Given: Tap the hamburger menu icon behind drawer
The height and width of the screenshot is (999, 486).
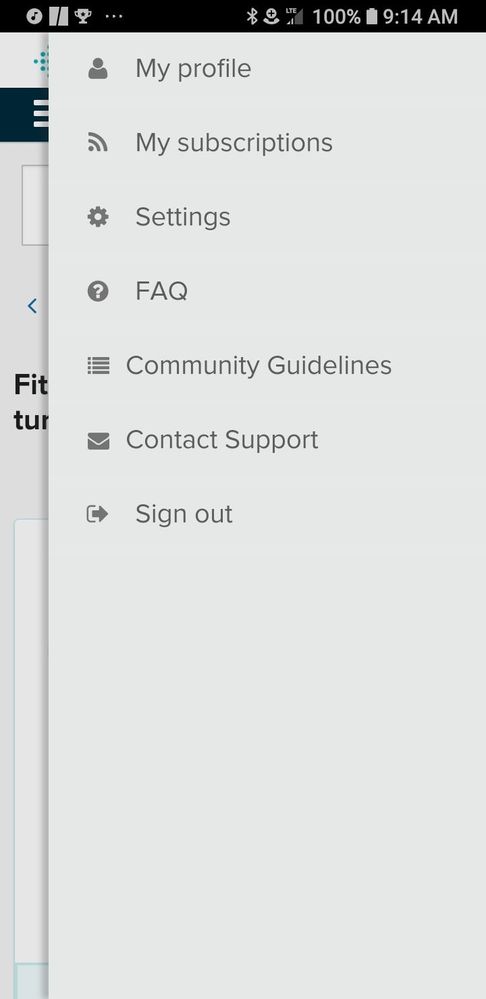Looking at the screenshot, I should 41,115.
